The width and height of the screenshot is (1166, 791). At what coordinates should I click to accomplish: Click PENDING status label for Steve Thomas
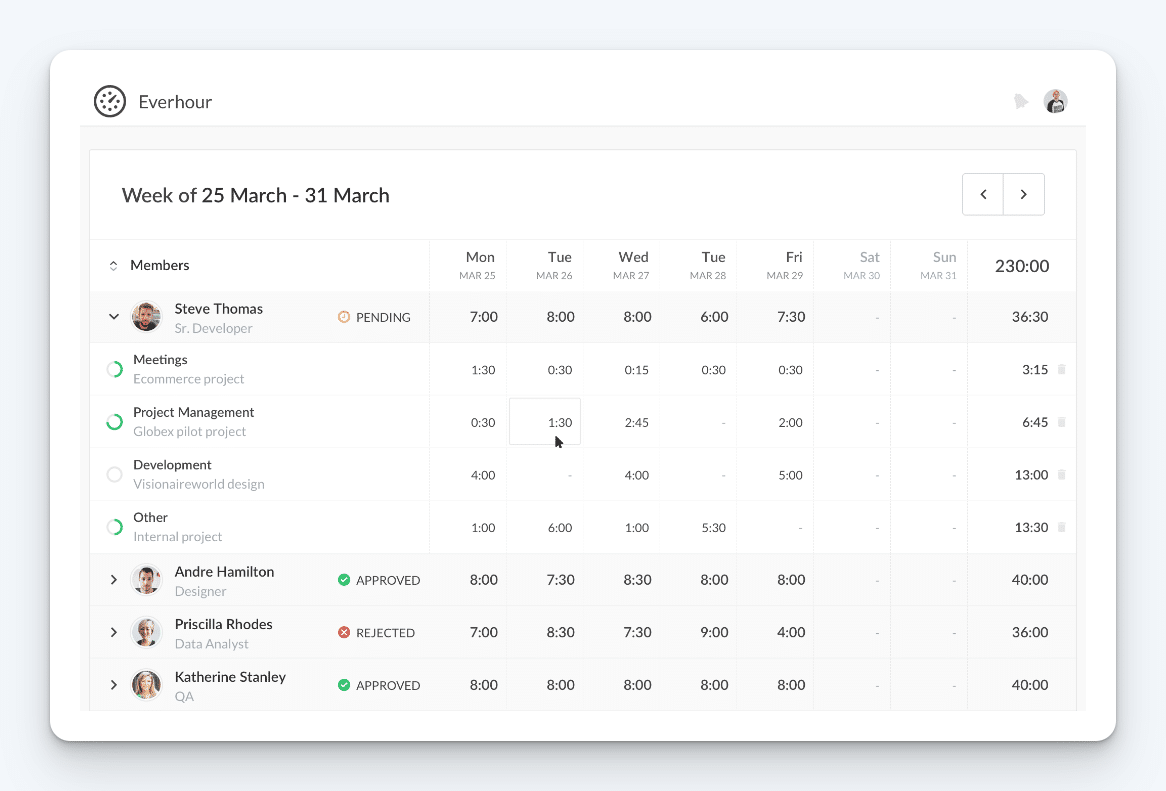point(383,317)
